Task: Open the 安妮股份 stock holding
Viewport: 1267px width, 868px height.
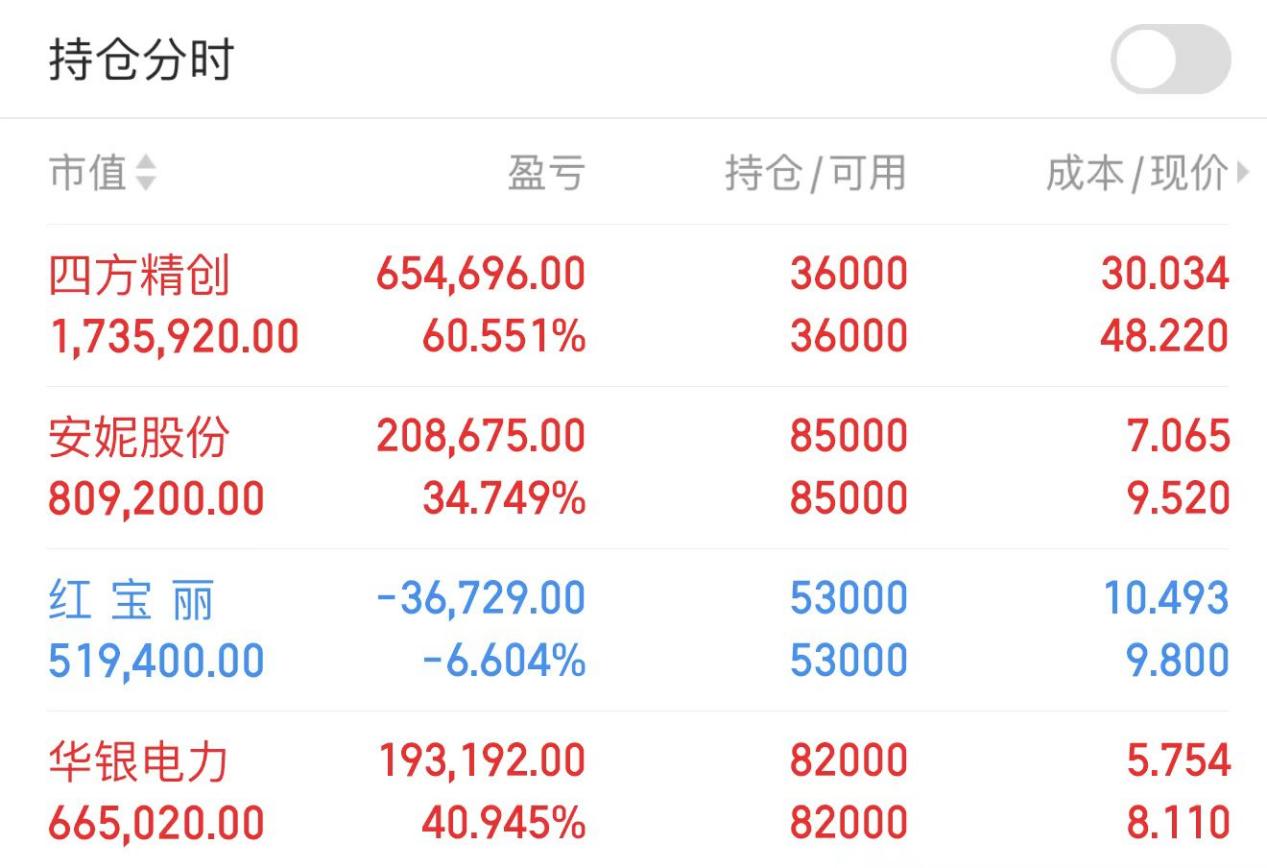Action: tap(638, 467)
